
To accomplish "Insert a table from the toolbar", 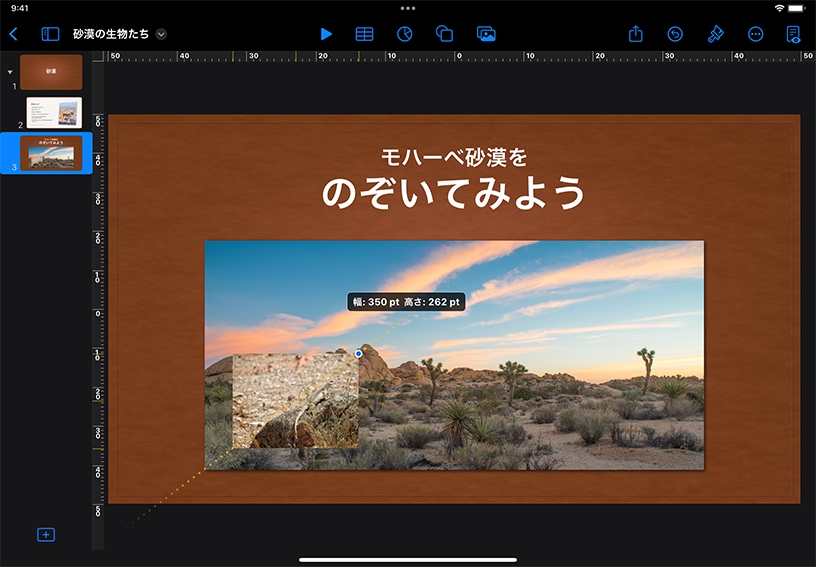I will [x=365, y=34].
